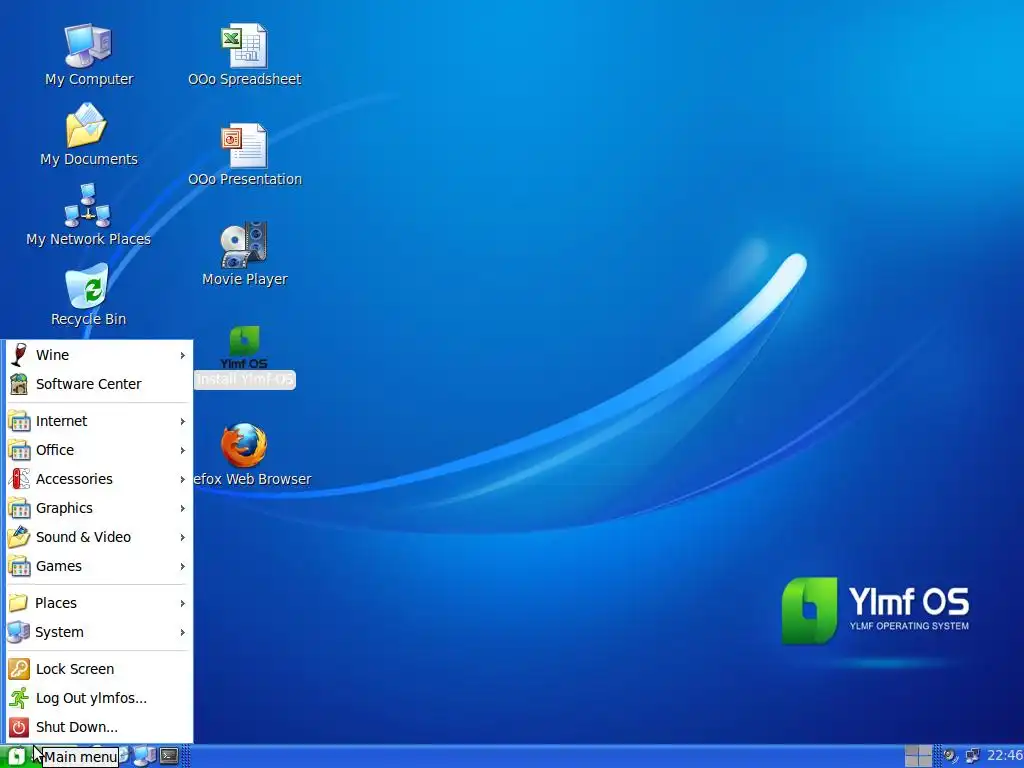Open the terminal launcher on the taskbar
The width and height of the screenshot is (1024, 768).
169,756
